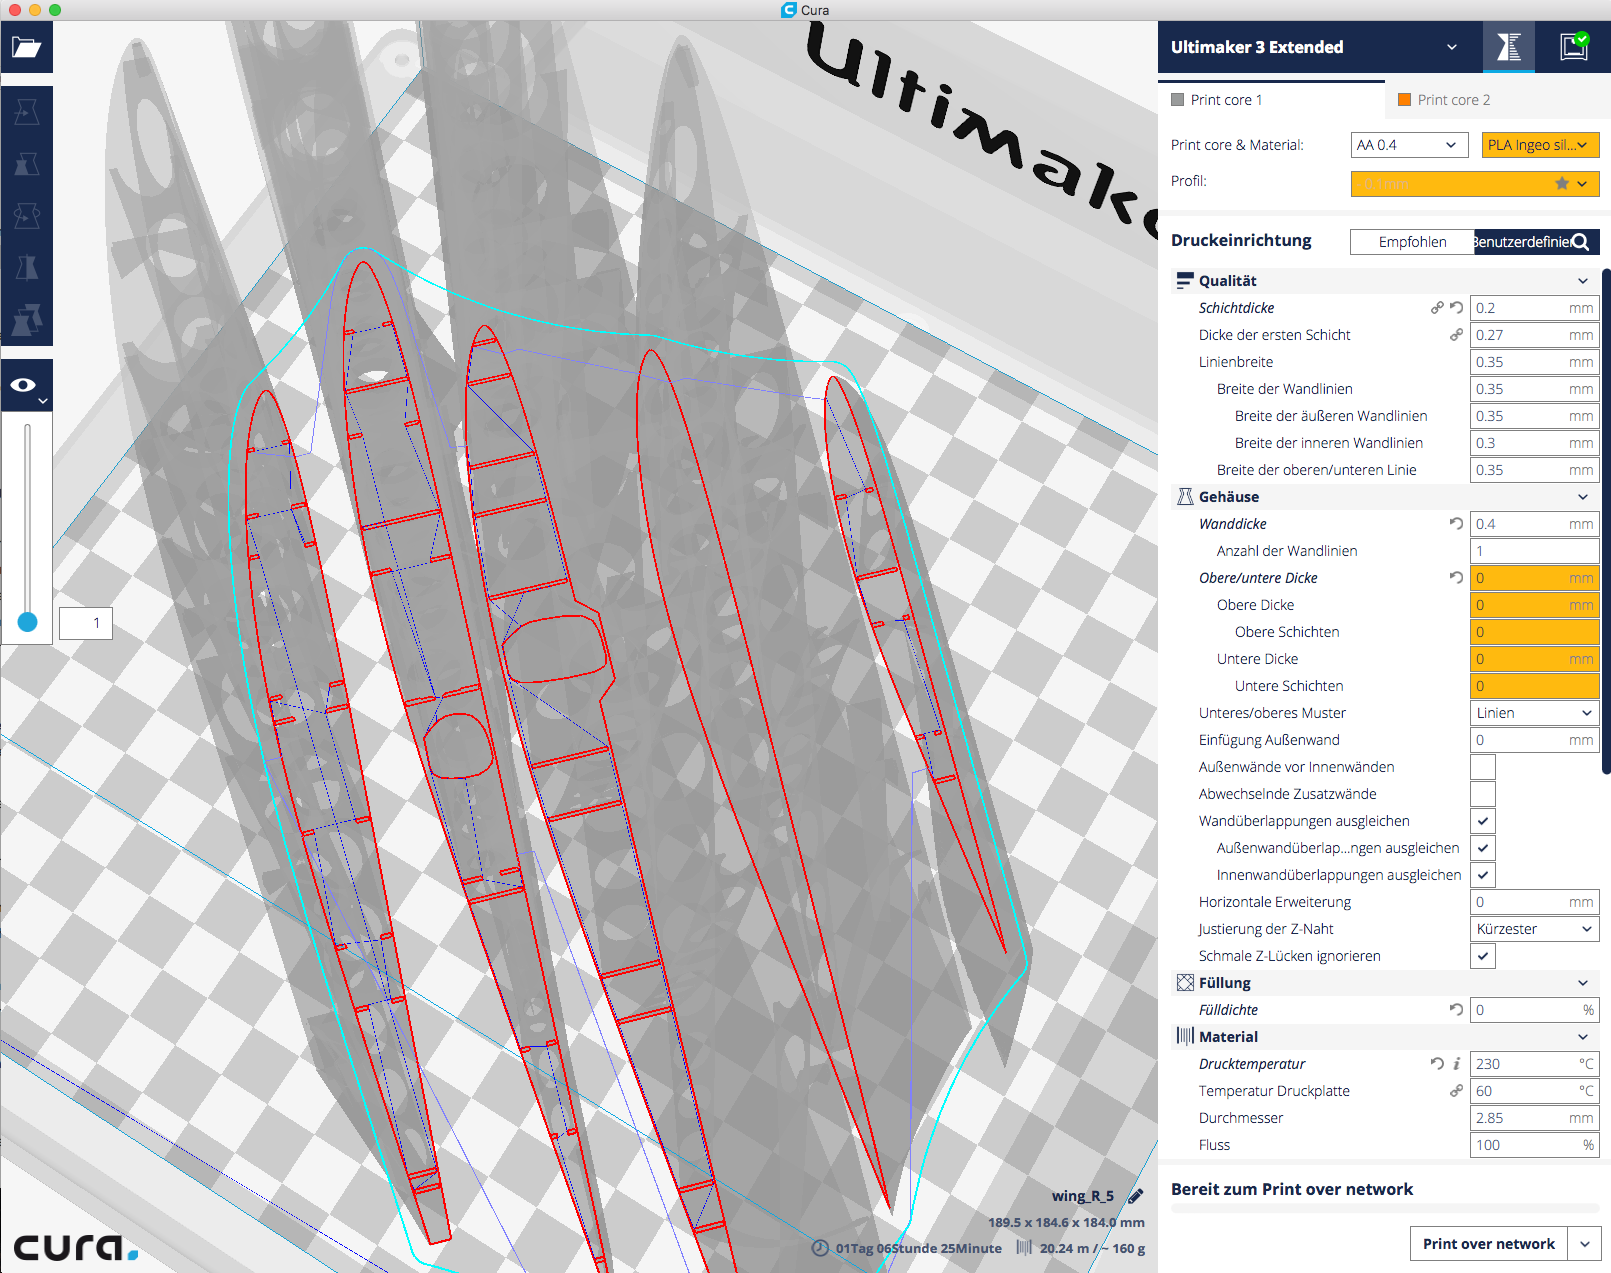
Task: Click Temperatur Druckplatte value field 60
Action: pyautogui.click(x=1535, y=1091)
